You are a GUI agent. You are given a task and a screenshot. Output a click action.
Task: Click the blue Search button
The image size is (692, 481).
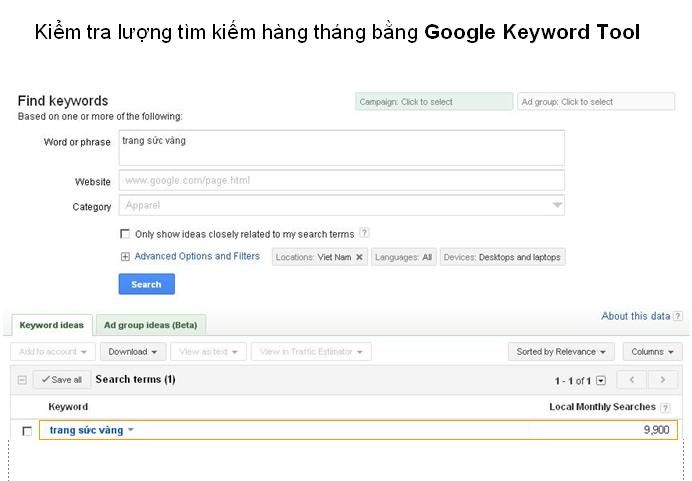146,284
